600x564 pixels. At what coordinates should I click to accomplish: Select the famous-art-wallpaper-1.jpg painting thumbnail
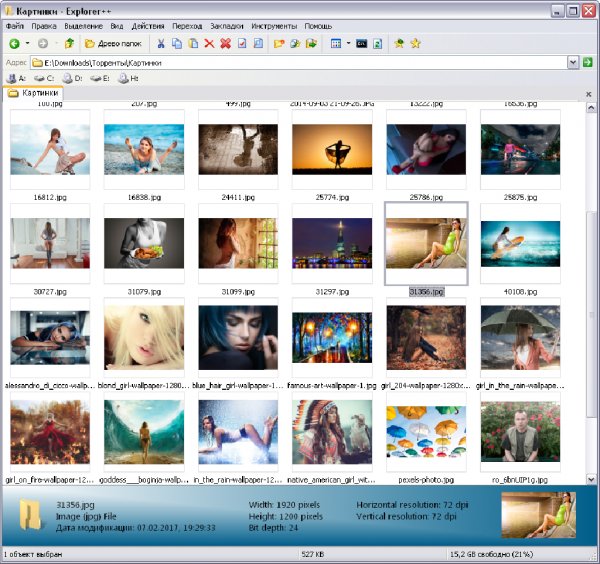tap(332, 337)
